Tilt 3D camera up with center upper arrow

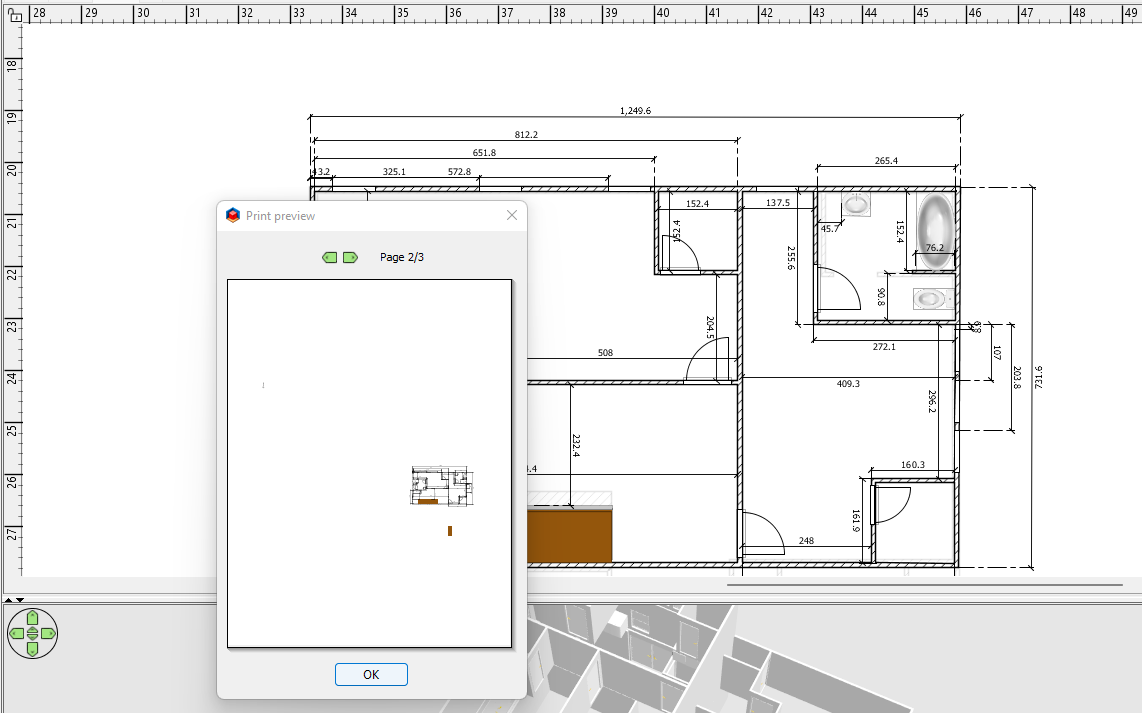(x=32, y=630)
